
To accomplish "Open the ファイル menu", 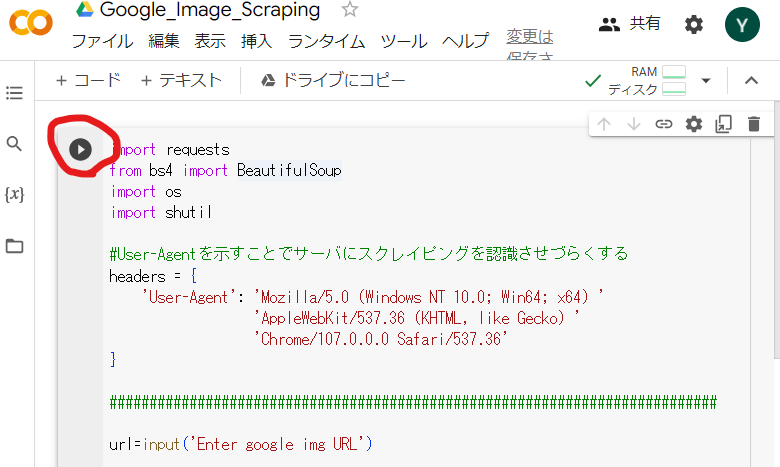I will coord(103,42).
